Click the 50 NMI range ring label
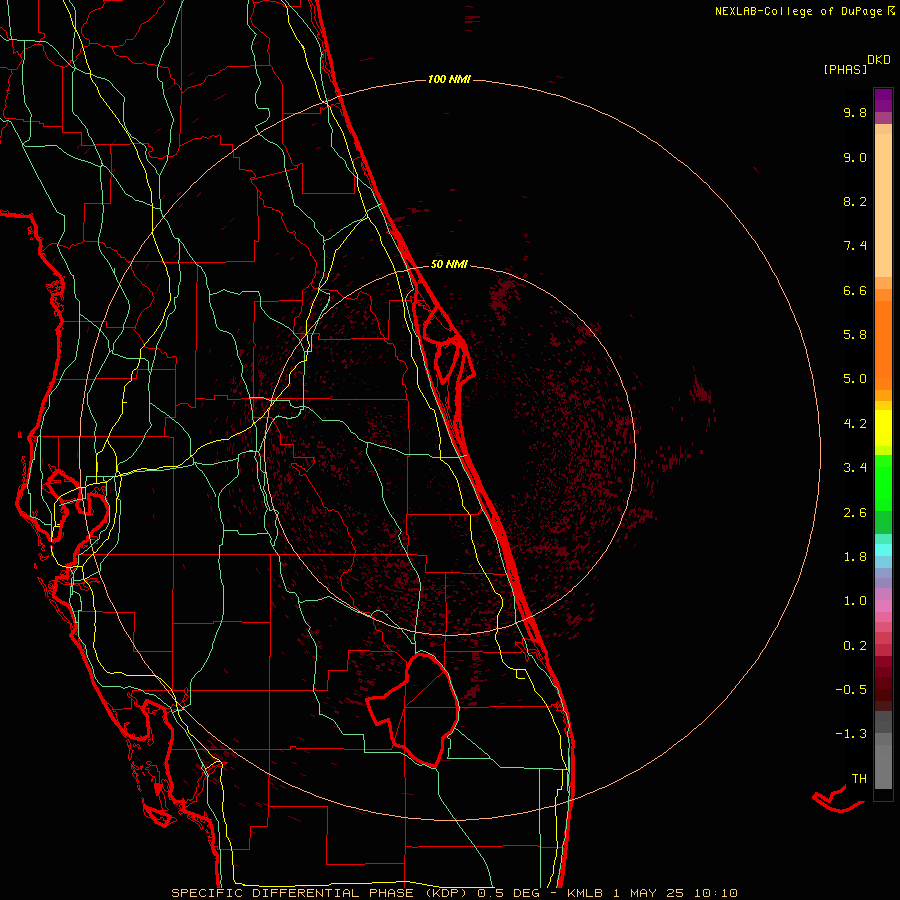The width and height of the screenshot is (900, 900). (x=449, y=264)
